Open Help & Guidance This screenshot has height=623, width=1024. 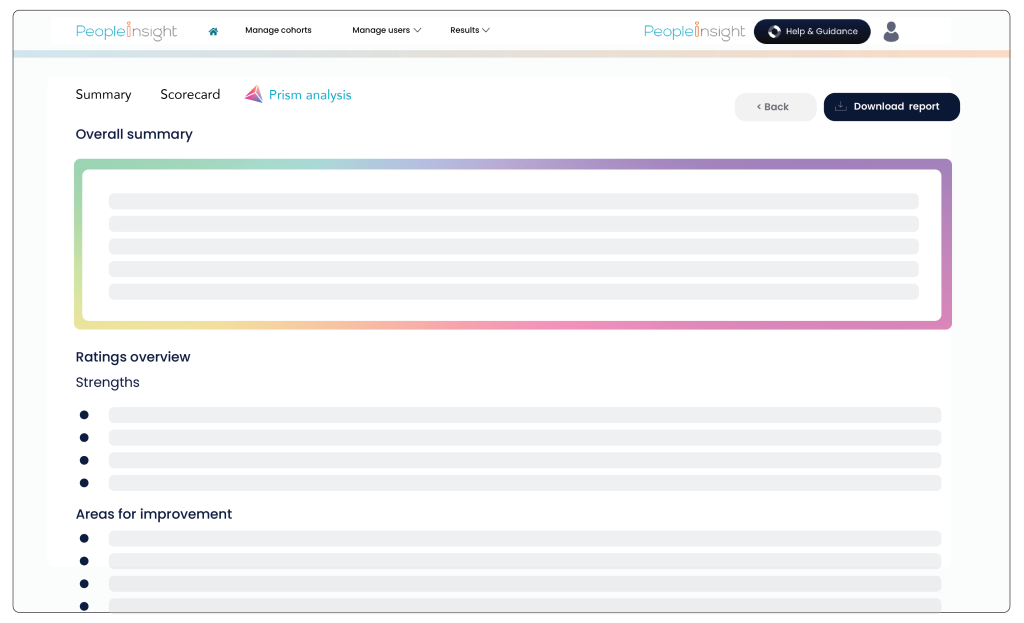812,31
